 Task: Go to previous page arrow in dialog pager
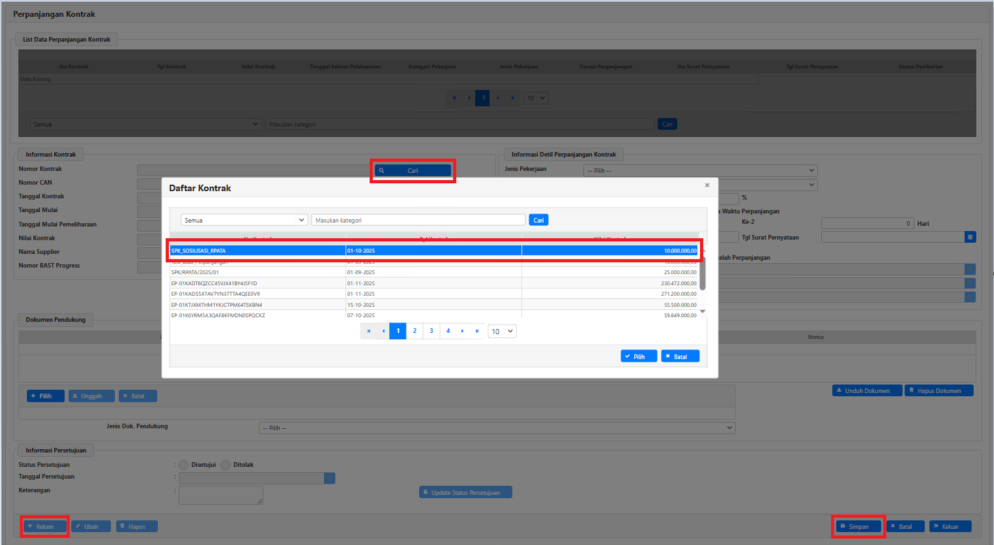point(383,330)
